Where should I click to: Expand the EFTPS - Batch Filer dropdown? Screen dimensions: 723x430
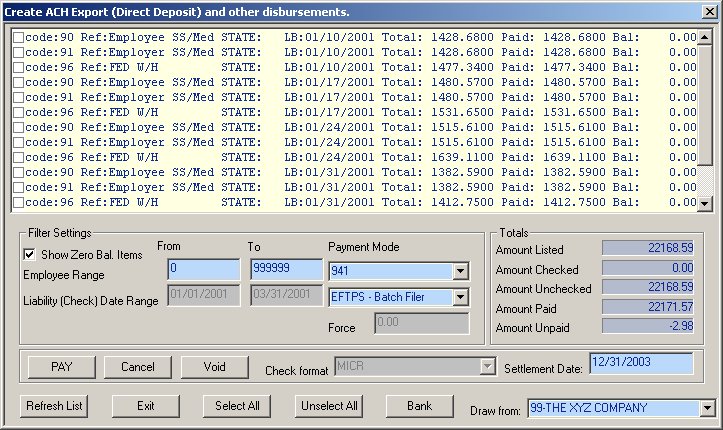(460, 297)
